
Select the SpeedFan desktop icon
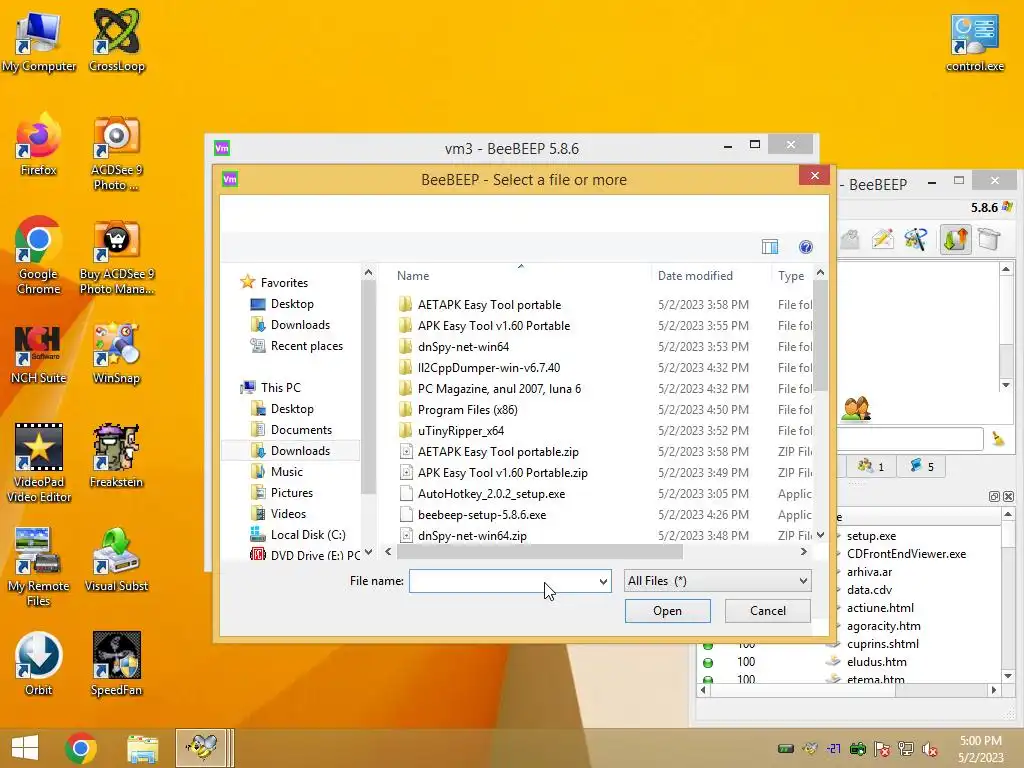tap(116, 664)
